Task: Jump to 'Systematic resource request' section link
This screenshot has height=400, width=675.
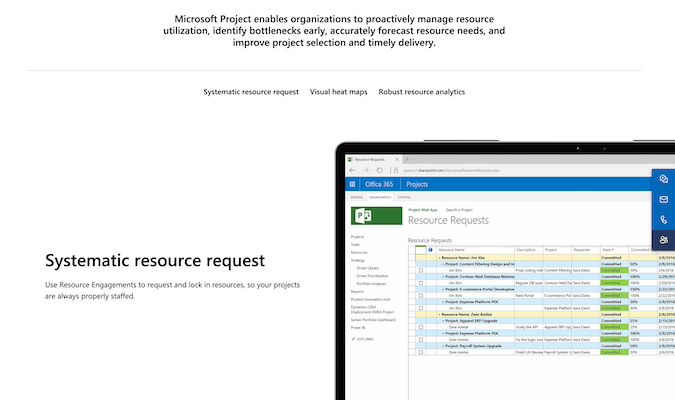Action: tap(251, 92)
